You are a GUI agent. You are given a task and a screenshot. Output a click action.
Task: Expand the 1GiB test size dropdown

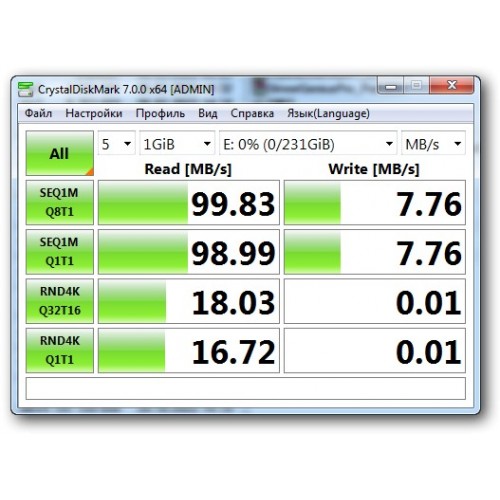point(177,144)
